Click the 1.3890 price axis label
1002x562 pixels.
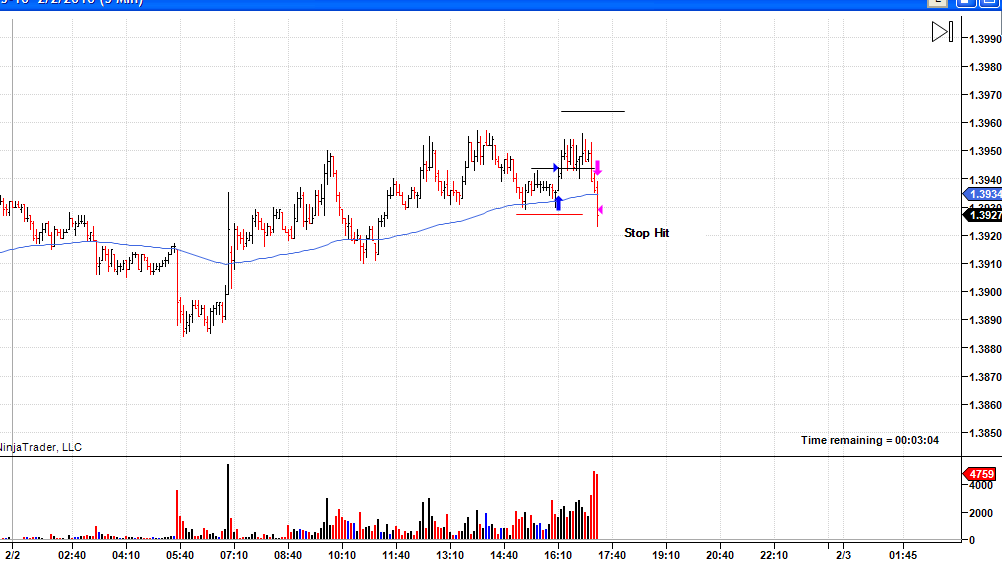click(x=985, y=320)
